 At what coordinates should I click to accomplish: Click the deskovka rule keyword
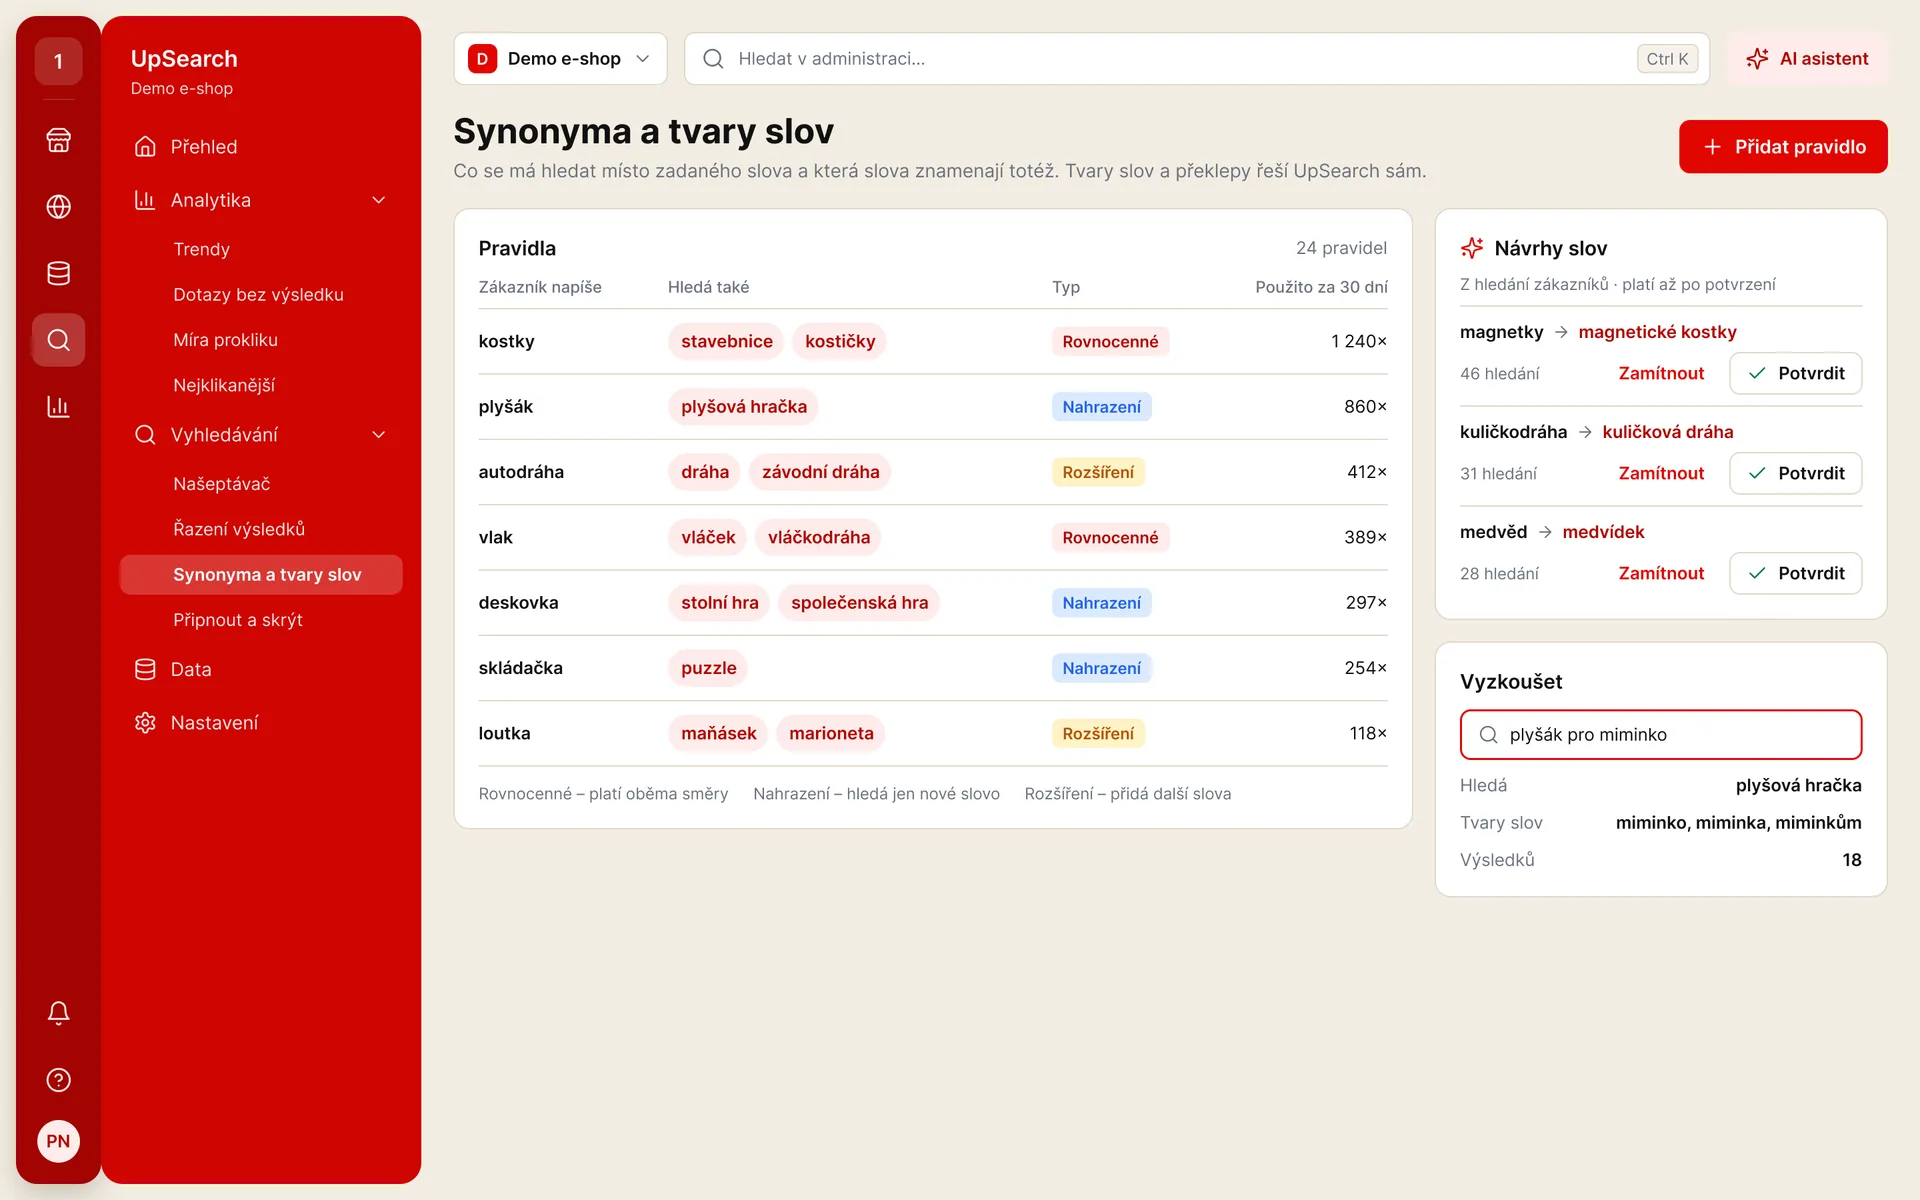(518, 603)
